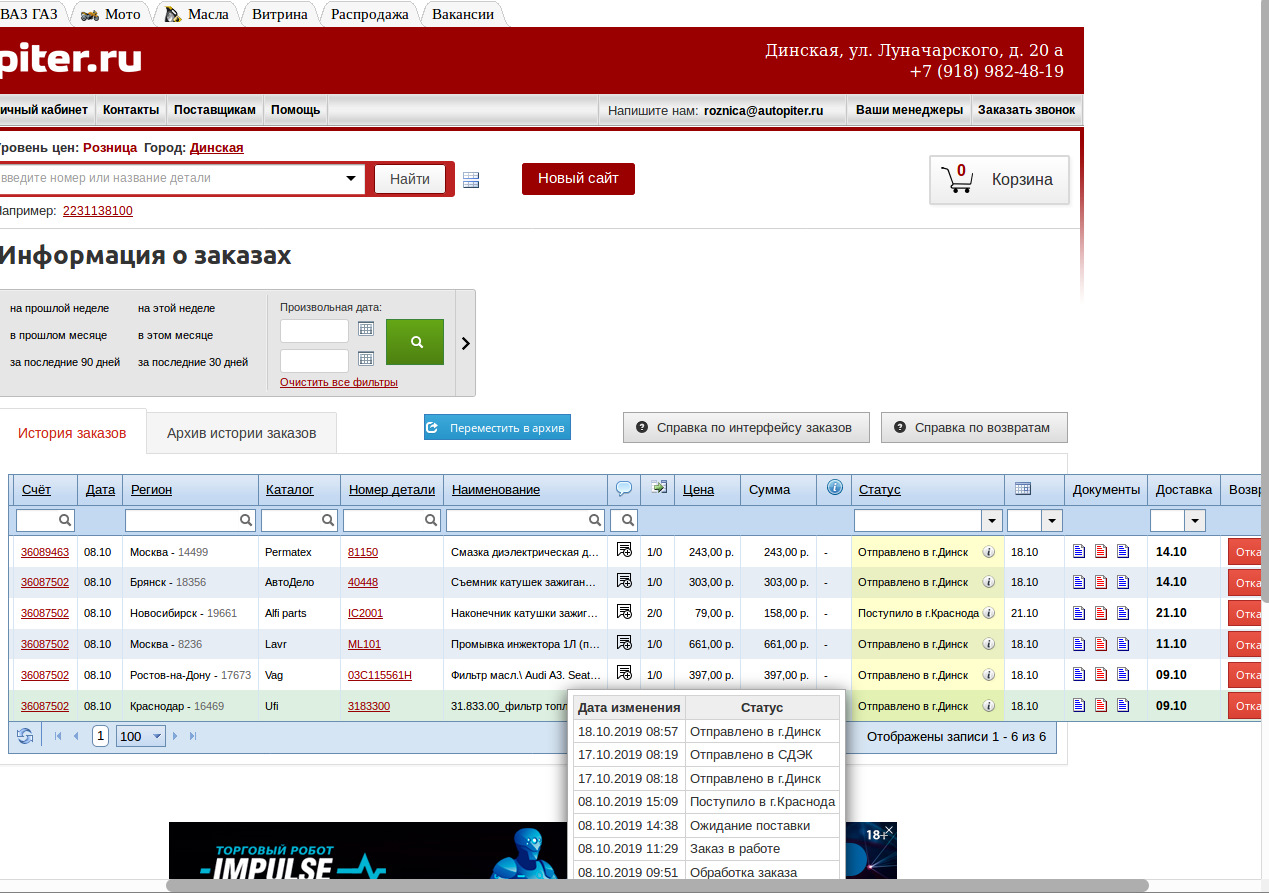
Task: Add comment icon for Alfi parts row
Action: coord(624,612)
